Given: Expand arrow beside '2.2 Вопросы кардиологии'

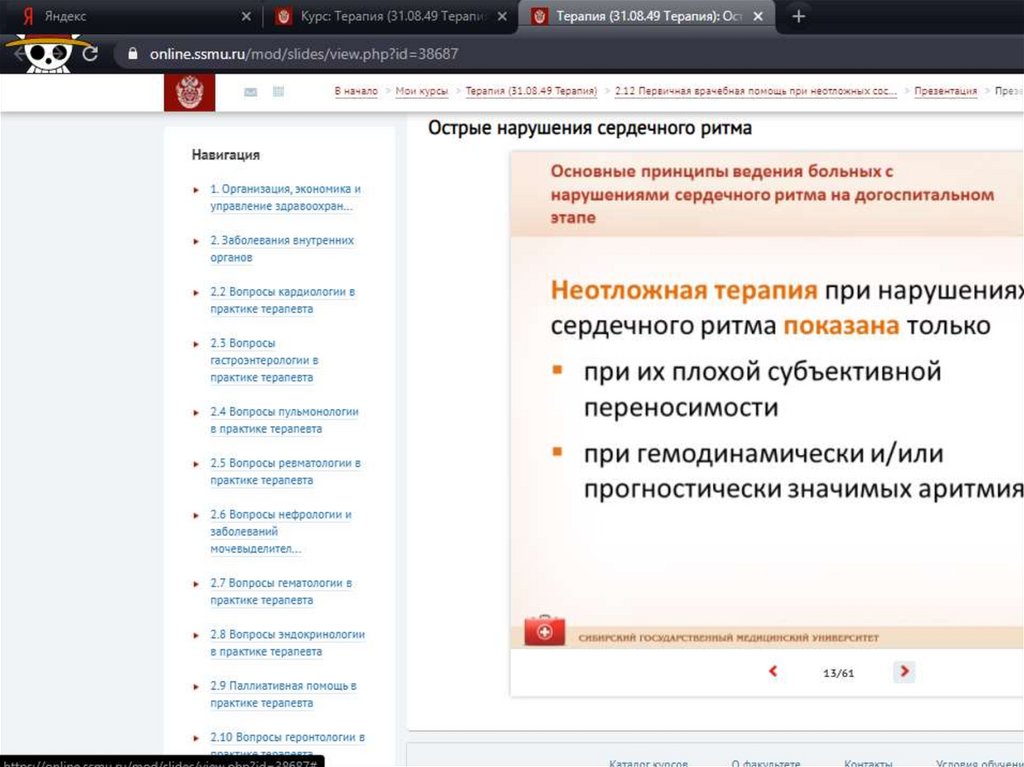Looking at the screenshot, I should tap(196, 293).
